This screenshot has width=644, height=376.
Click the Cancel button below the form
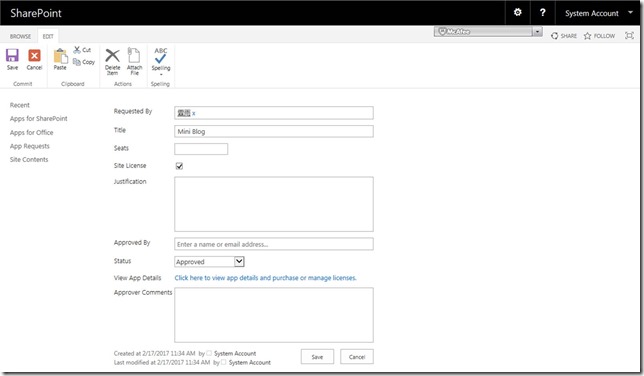357,357
